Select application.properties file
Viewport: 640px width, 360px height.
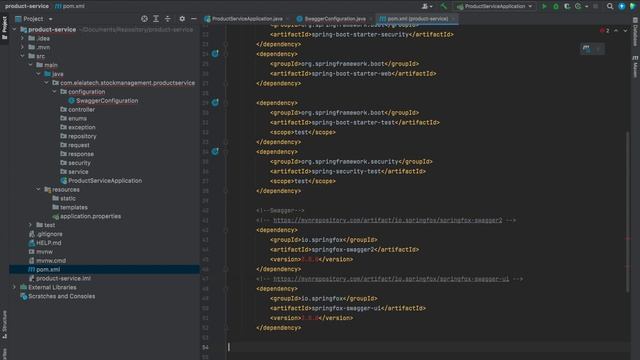87,216
